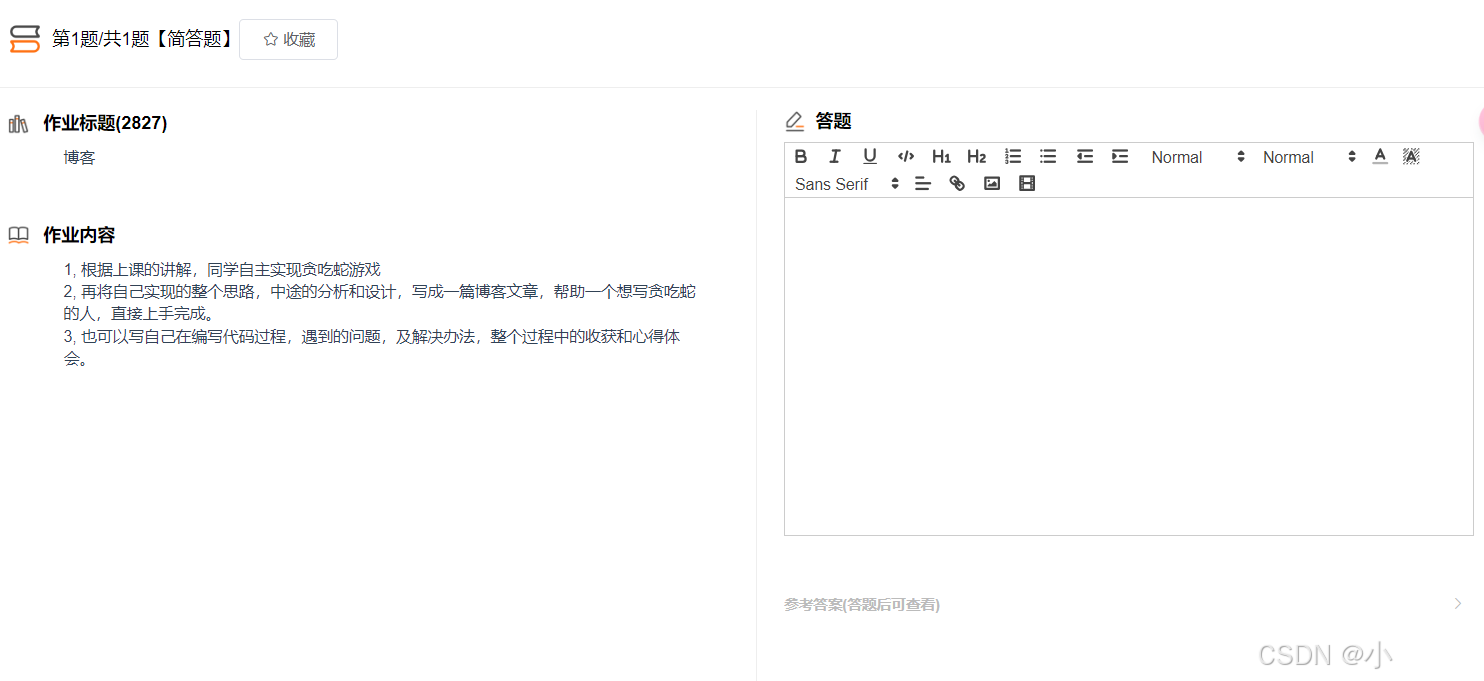This screenshot has width=1484, height=681.
Task: Click line starting 1, 根据上课的讲解
Action: (222, 270)
